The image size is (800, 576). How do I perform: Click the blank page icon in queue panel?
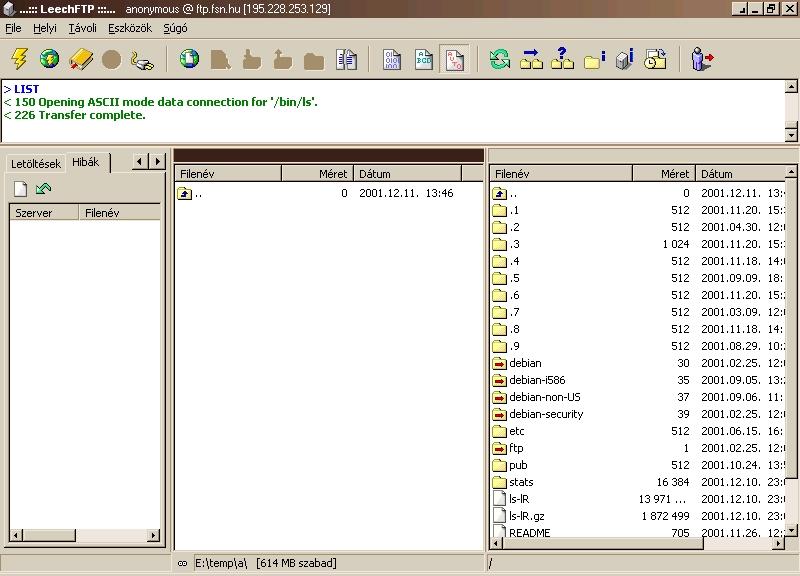tap(20, 188)
